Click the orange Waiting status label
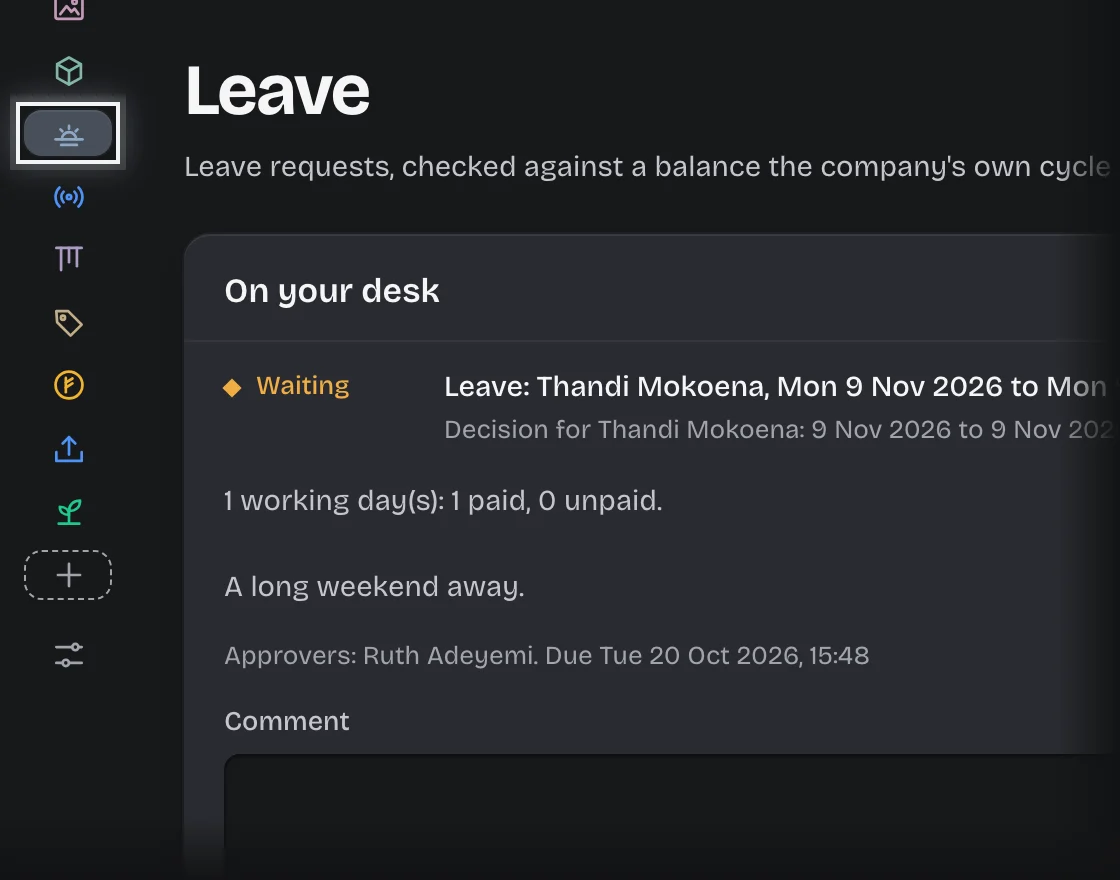 [x=303, y=386]
